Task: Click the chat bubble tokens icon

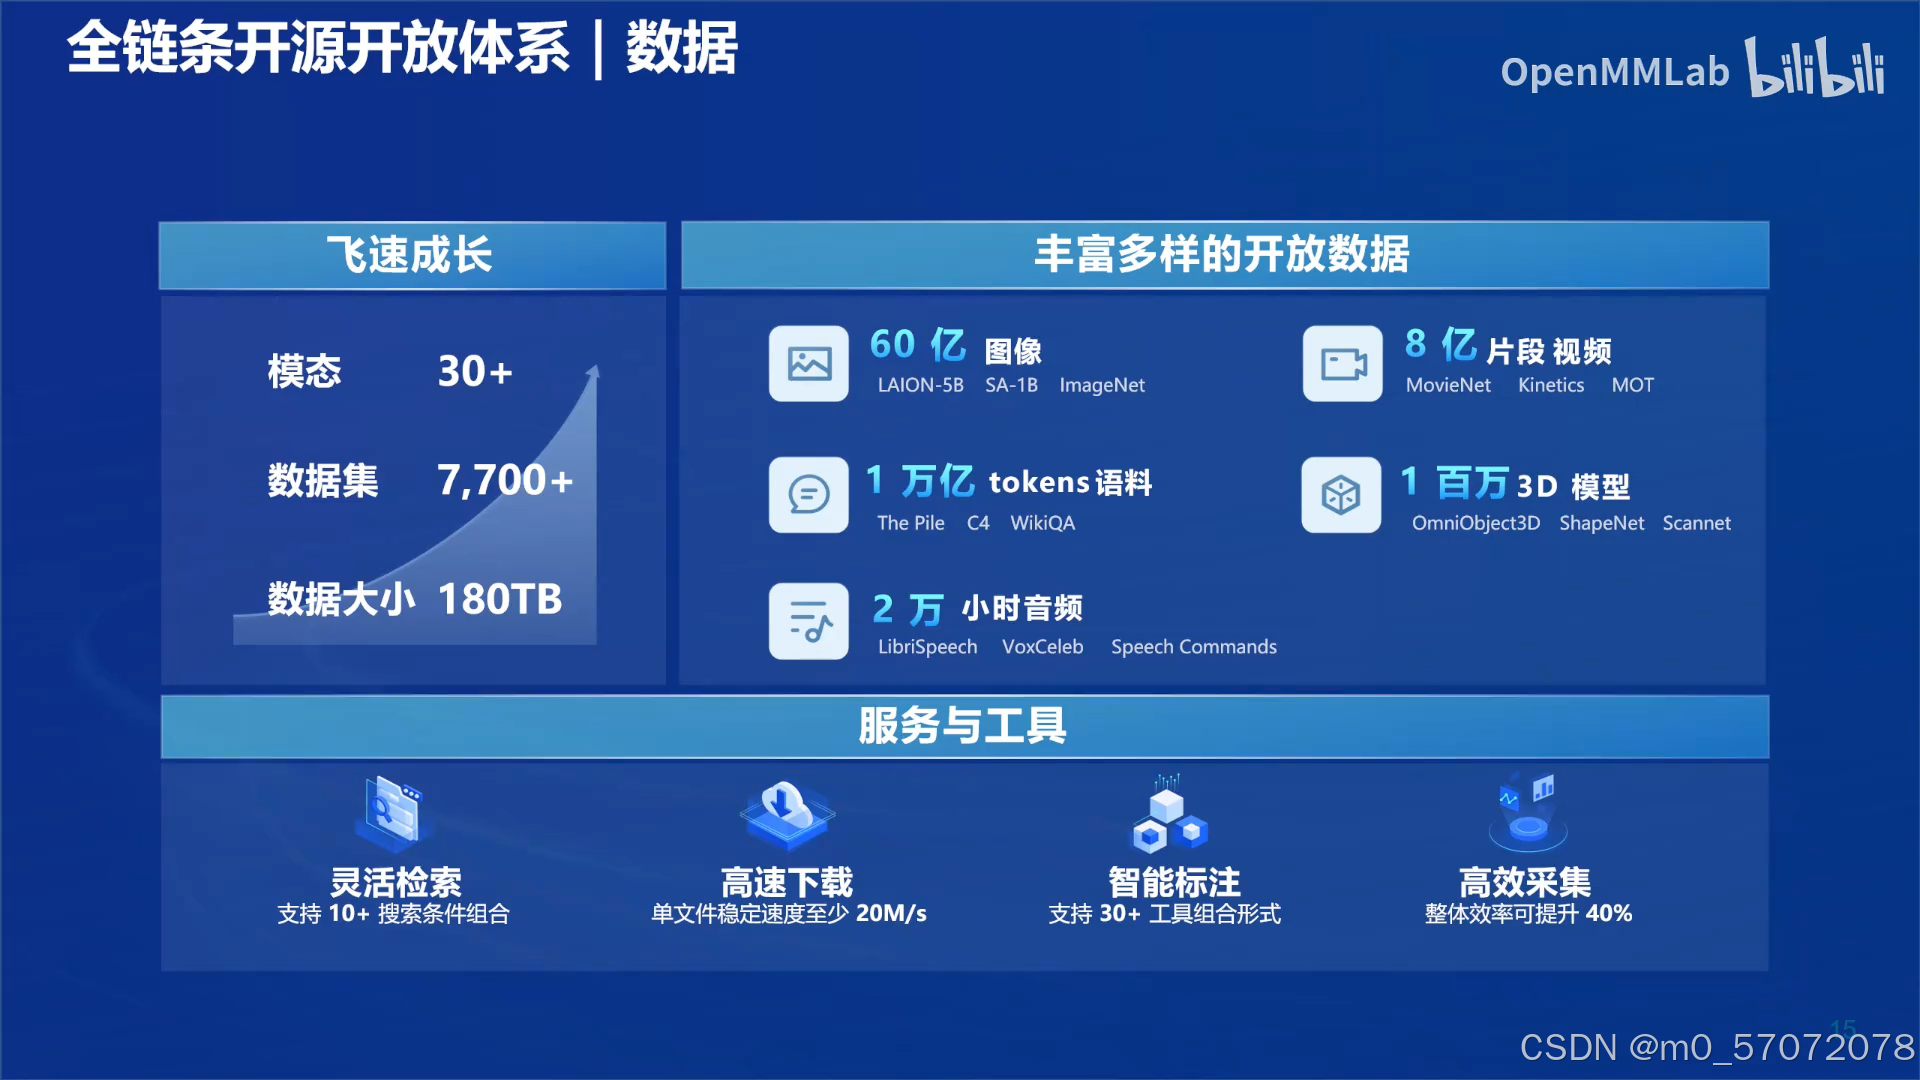Action: [x=808, y=495]
